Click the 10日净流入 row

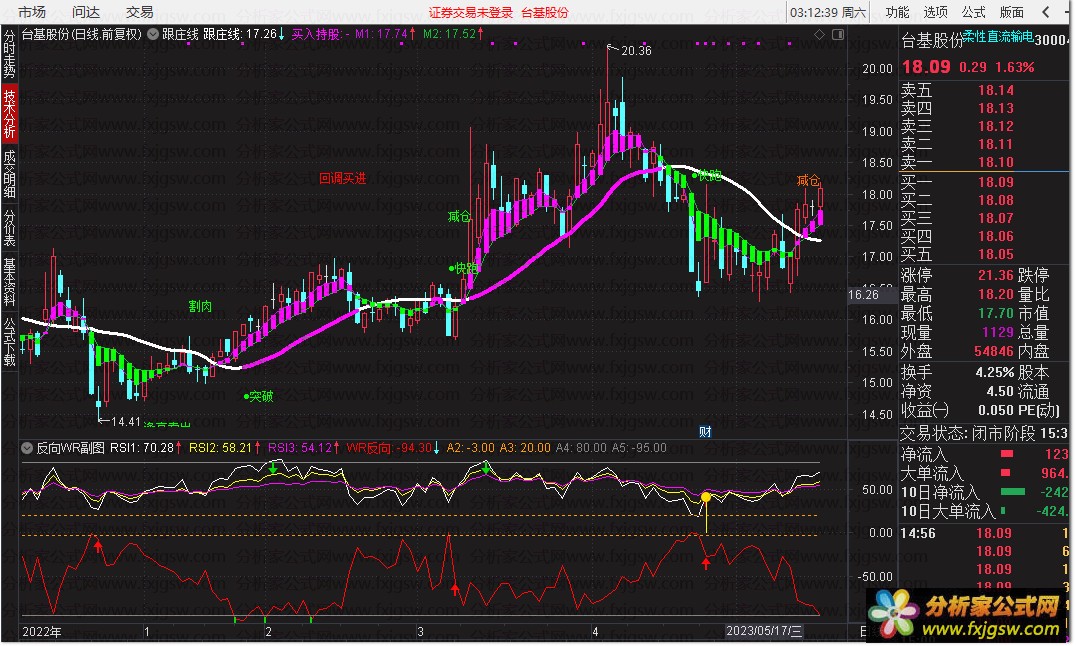[x=985, y=492]
